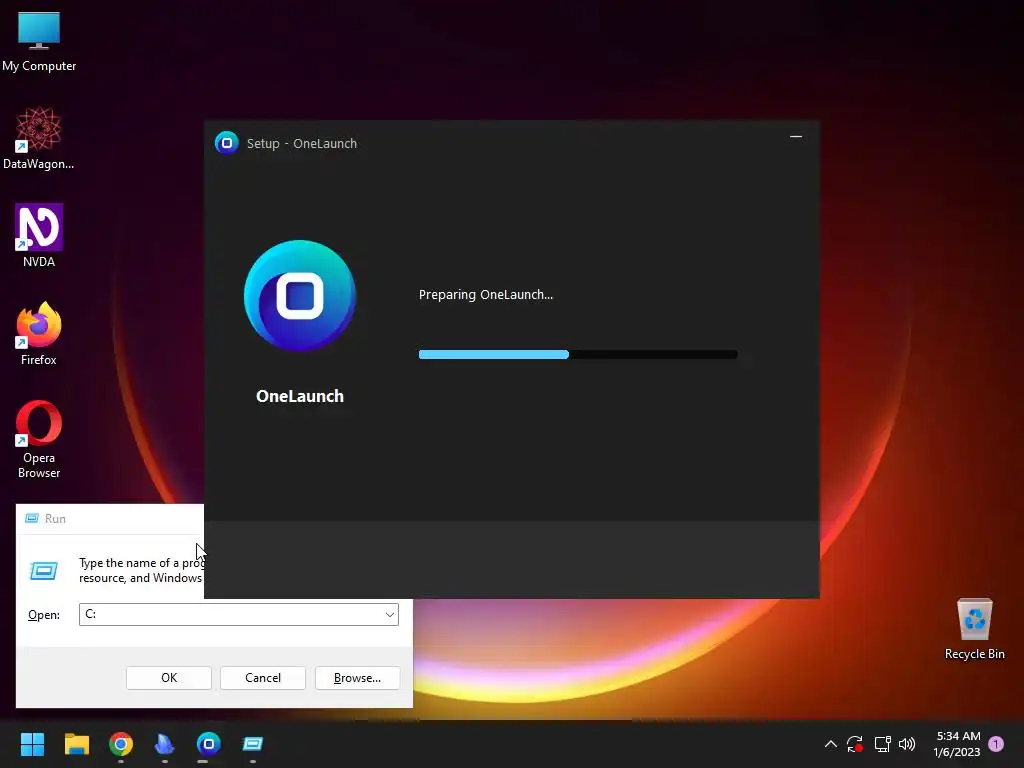
Task: Click the 'Preparing OneLaunch...' status text
Action: (486, 295)
